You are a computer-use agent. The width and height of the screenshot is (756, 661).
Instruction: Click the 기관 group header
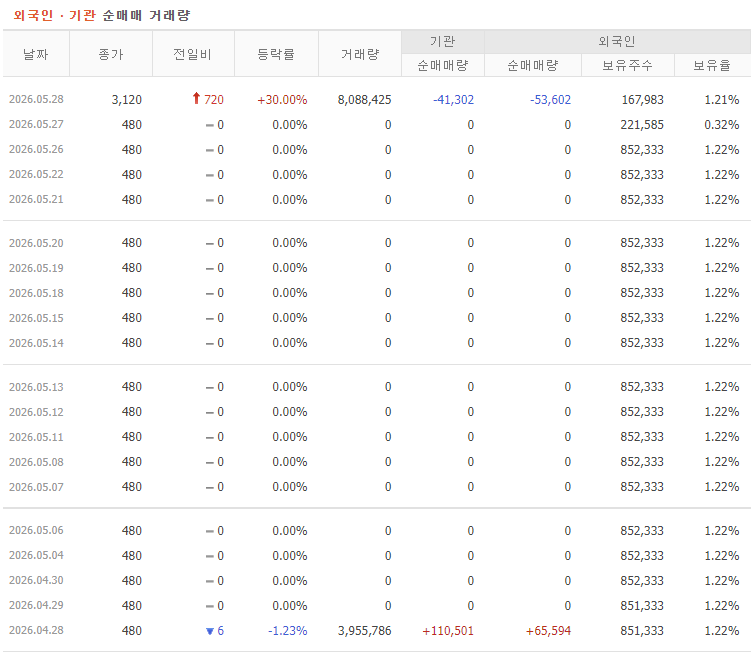click(443, 41)
